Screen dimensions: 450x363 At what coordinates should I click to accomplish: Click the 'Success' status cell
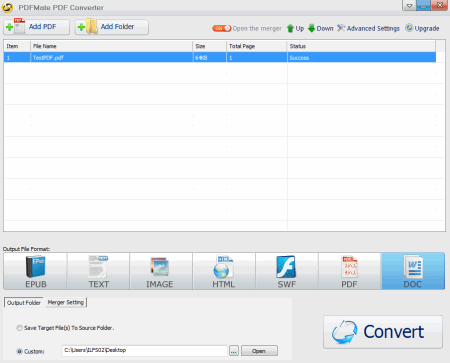click(361, 58)
